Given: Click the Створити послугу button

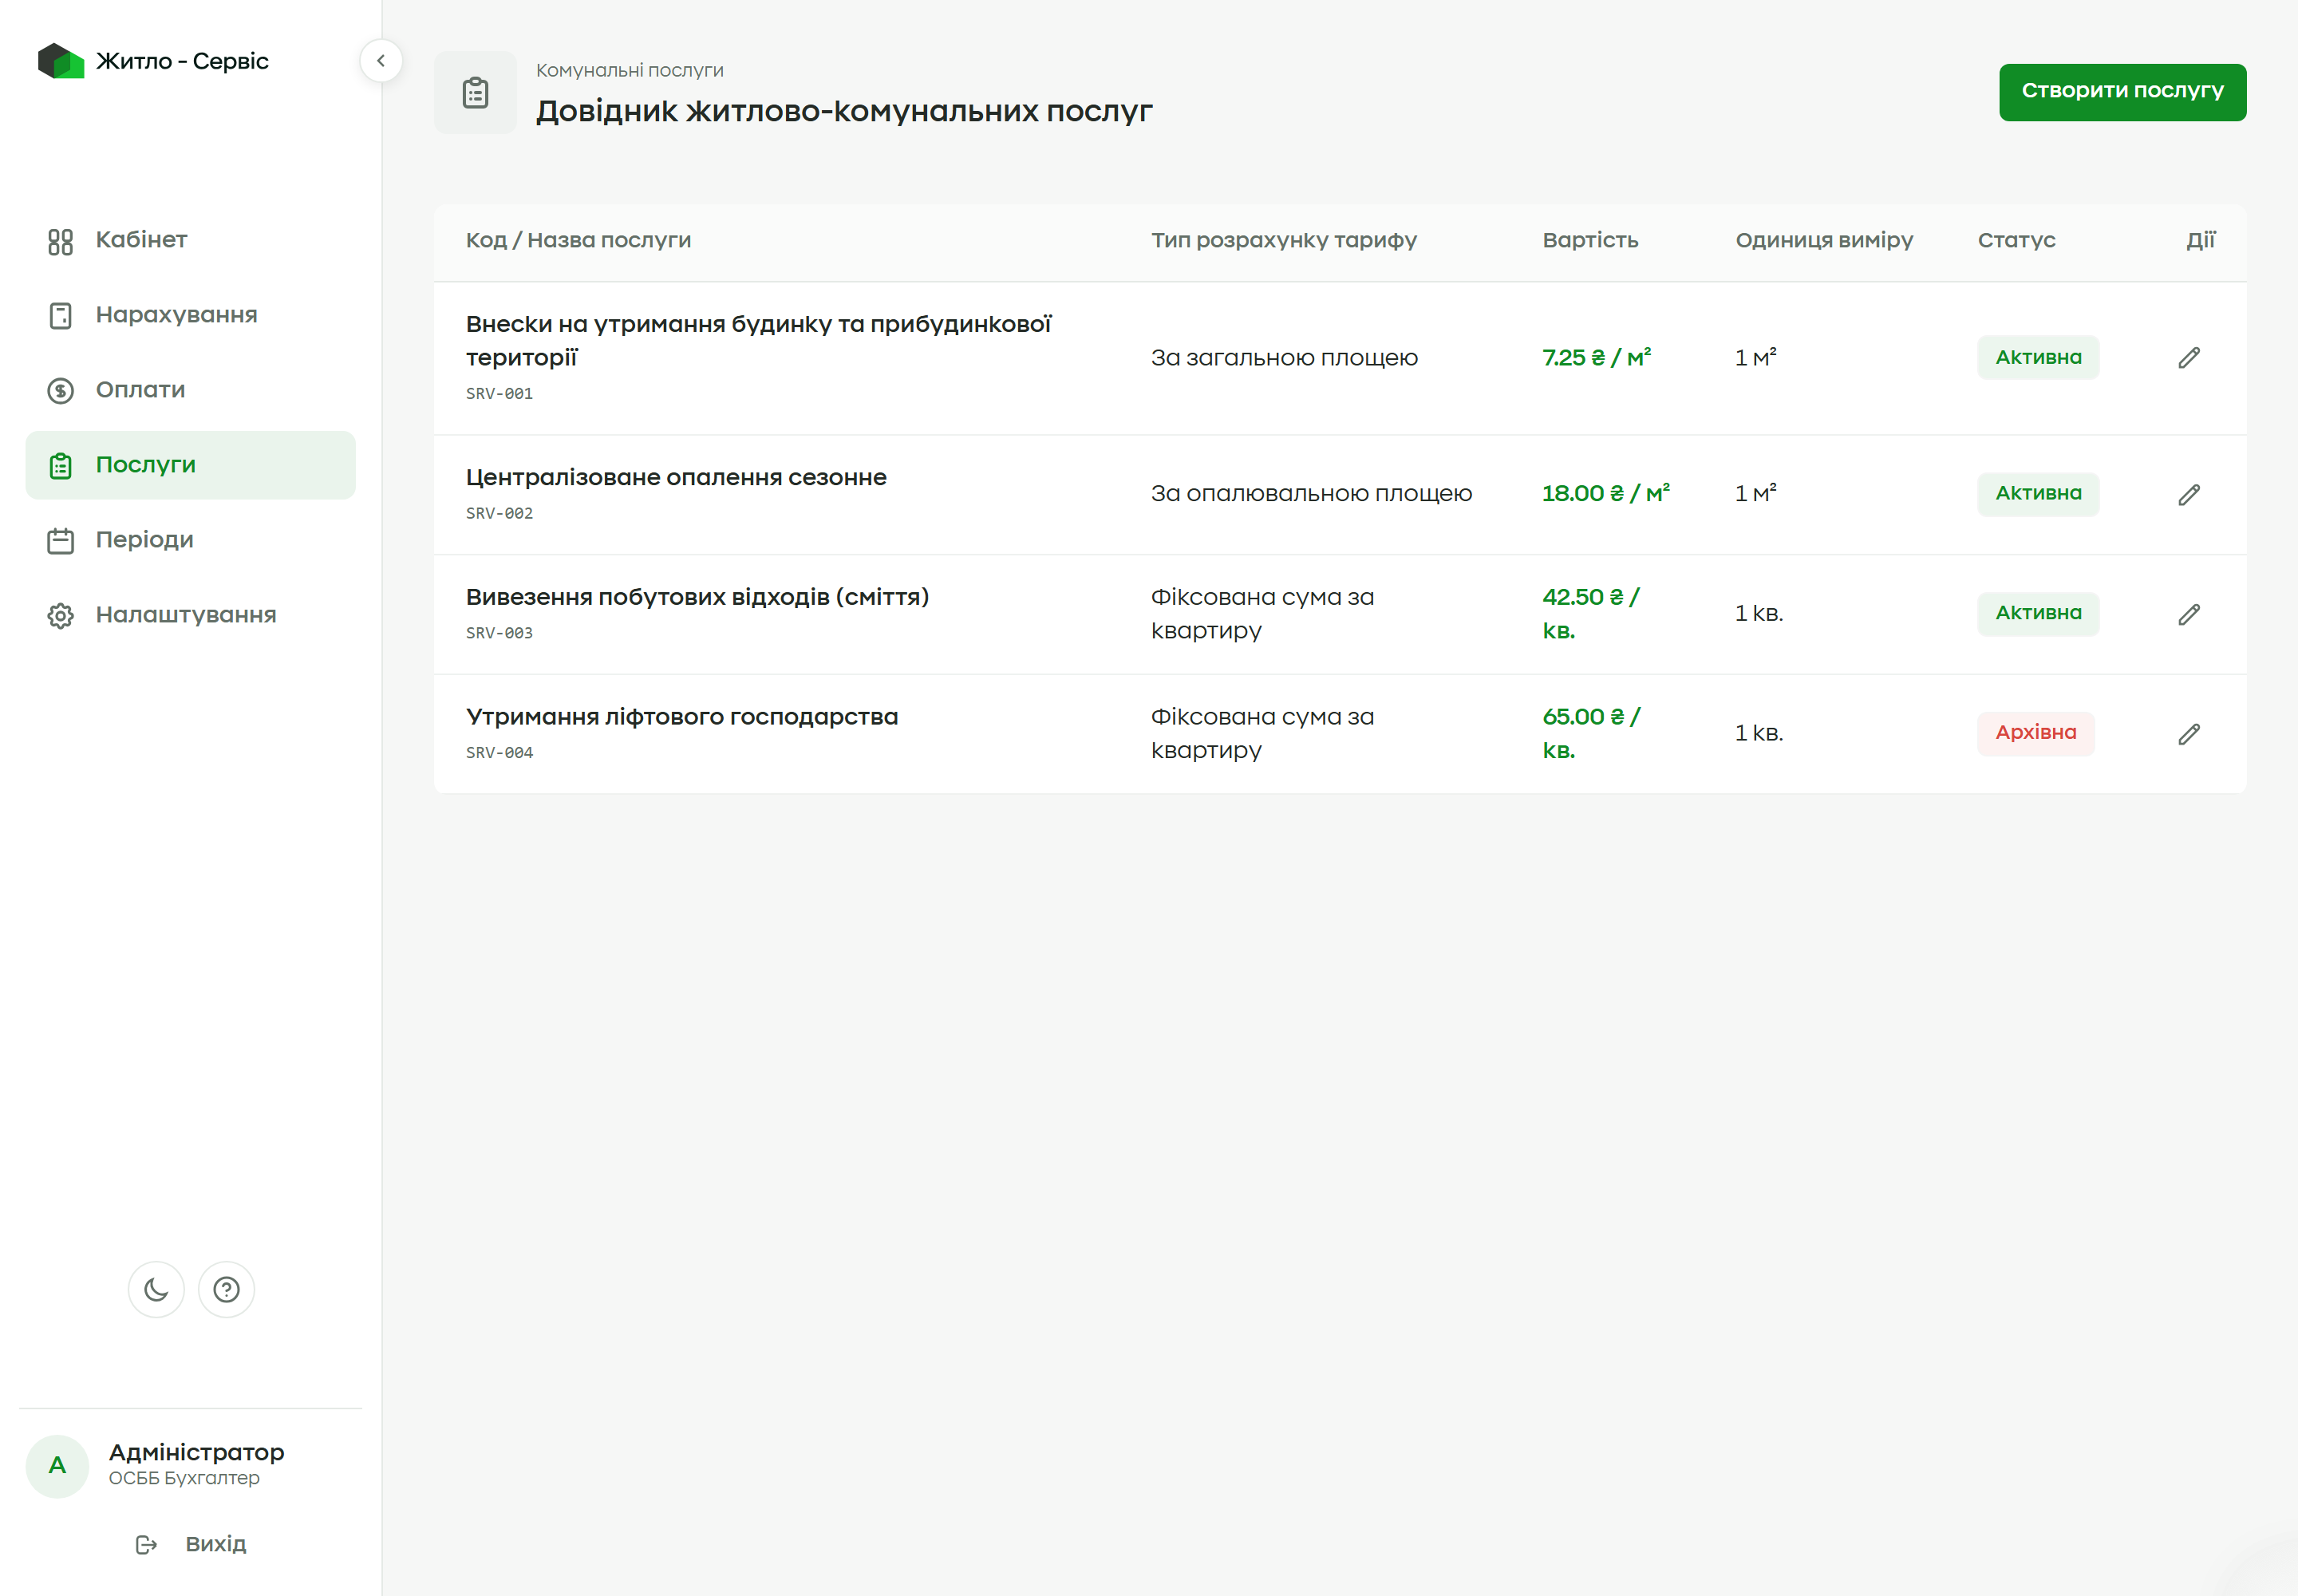Looking at the screenshot, I should (2122, 92).
